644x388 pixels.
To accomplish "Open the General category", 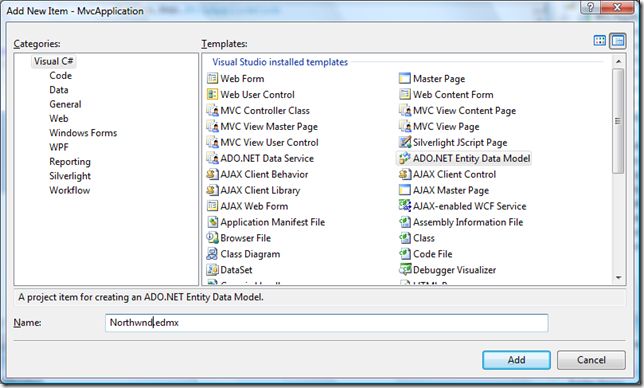I will [x=65, y=104].
